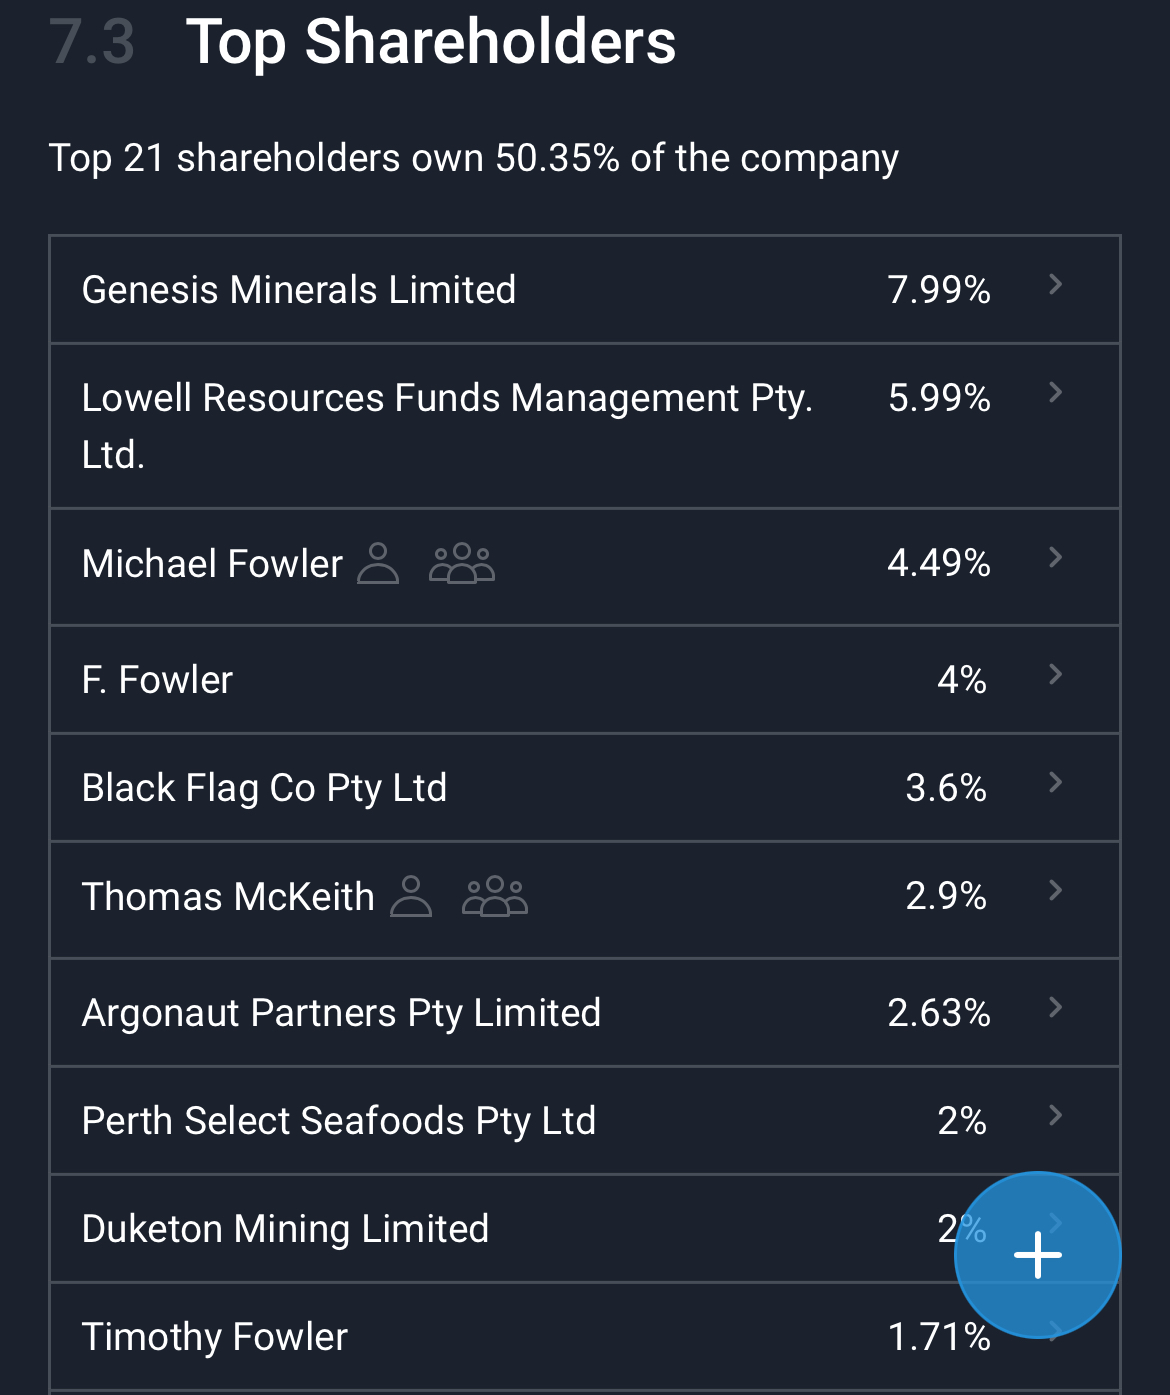This screenshot has width=1170, height=1395.
Task: Expand Genesis Minerals Limited chevron arrow
Action: pos(1055,285)
